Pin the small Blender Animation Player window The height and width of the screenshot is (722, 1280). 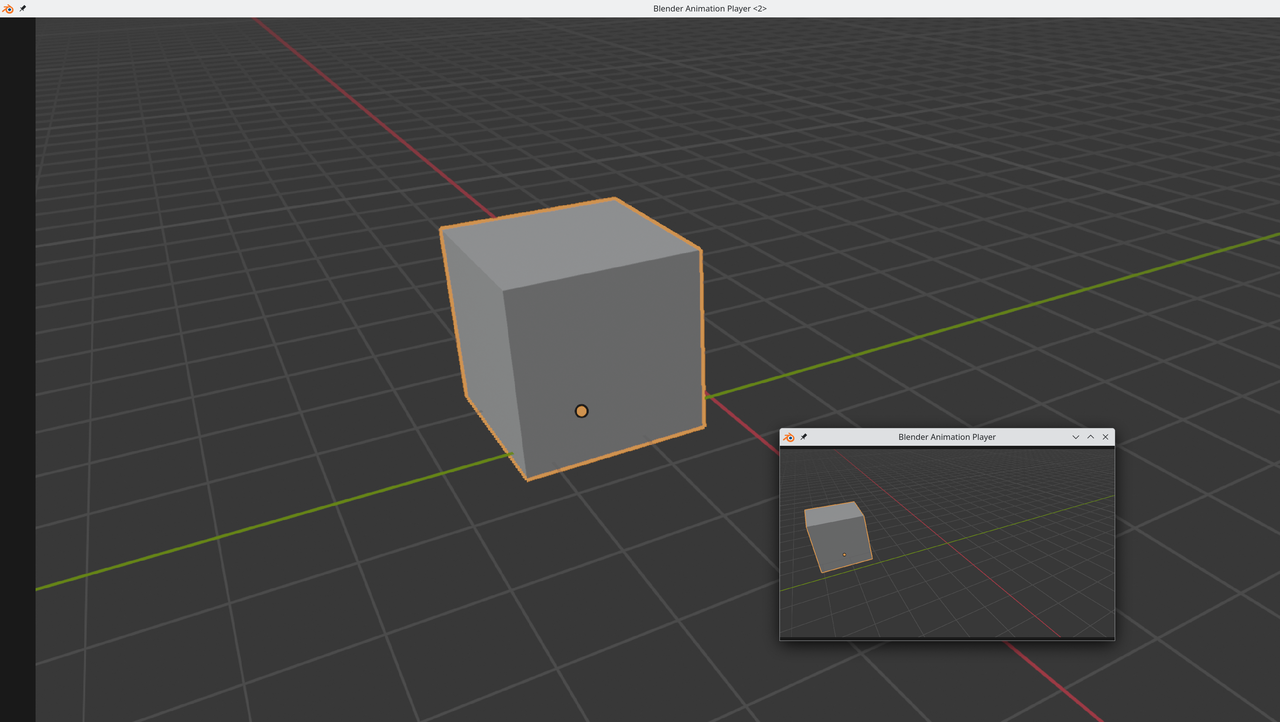(804, 437)
